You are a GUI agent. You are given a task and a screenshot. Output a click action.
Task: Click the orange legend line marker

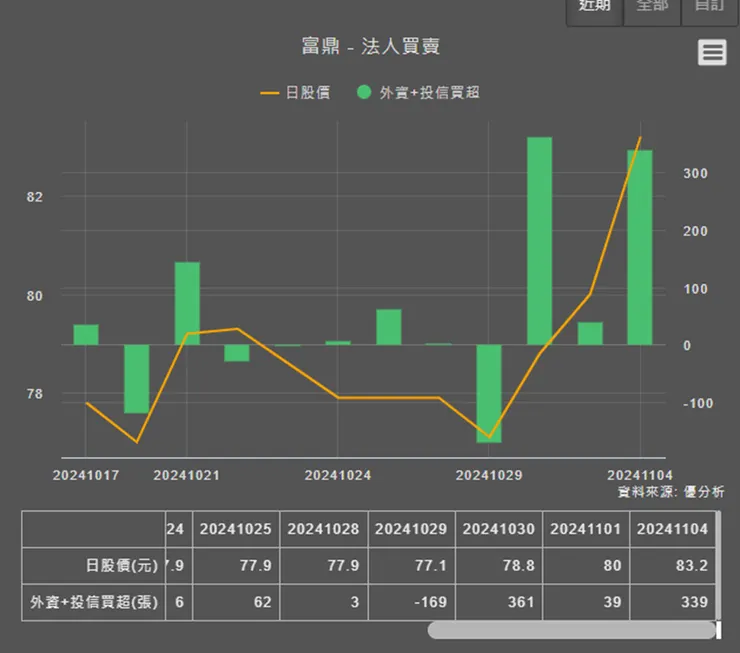point(269,93)
